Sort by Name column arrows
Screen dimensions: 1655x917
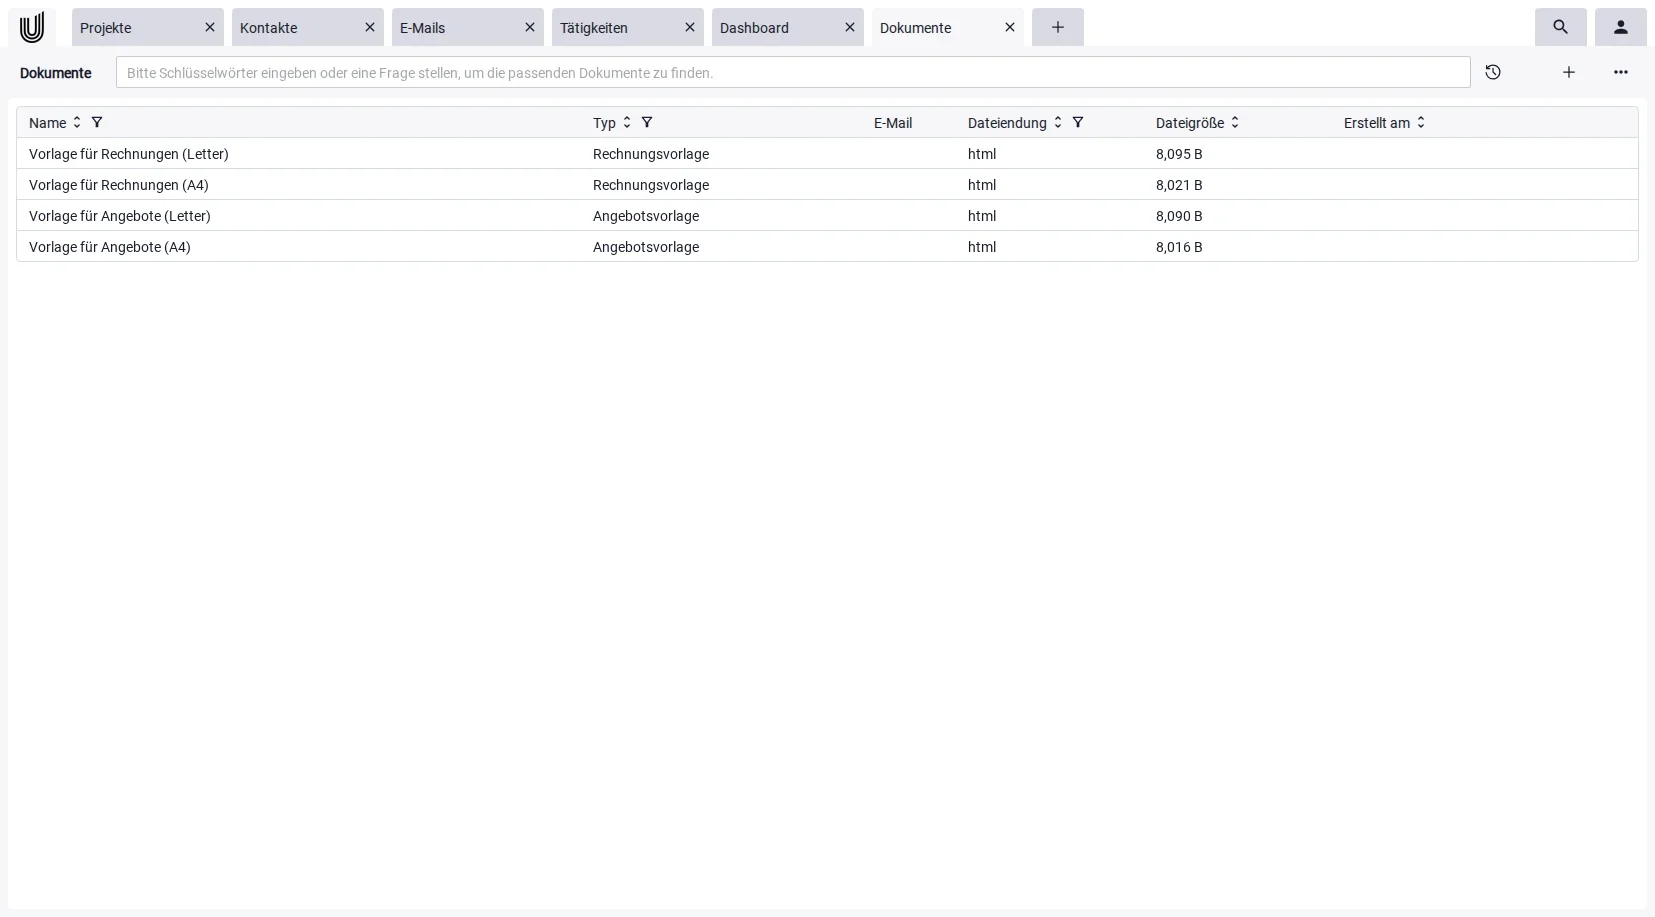point(77,122)
